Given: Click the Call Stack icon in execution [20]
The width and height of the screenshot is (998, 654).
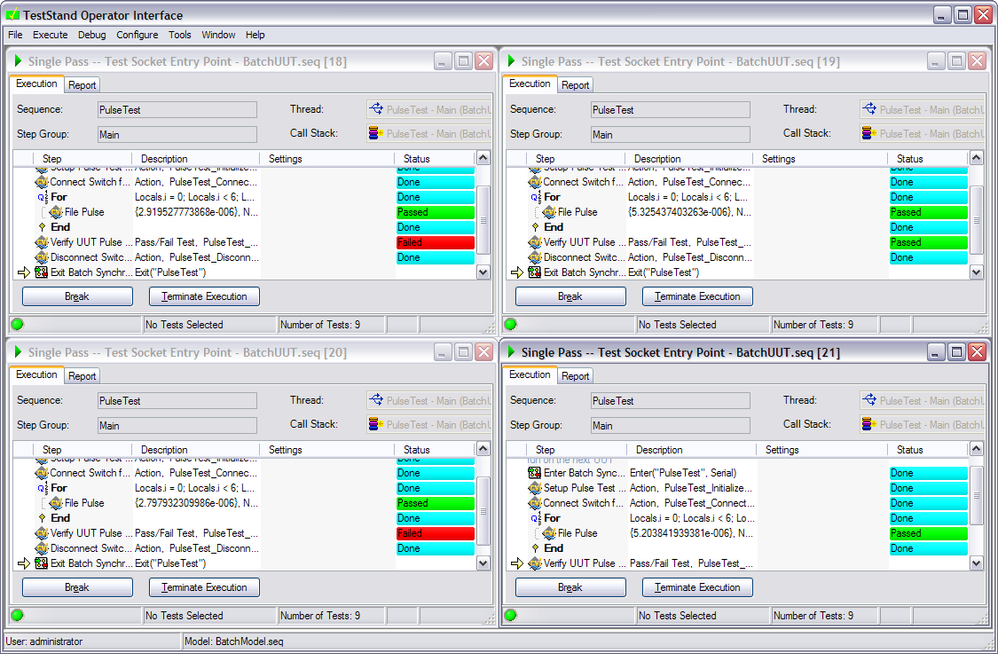Looking at the screenshot, I should pos(375,425).
